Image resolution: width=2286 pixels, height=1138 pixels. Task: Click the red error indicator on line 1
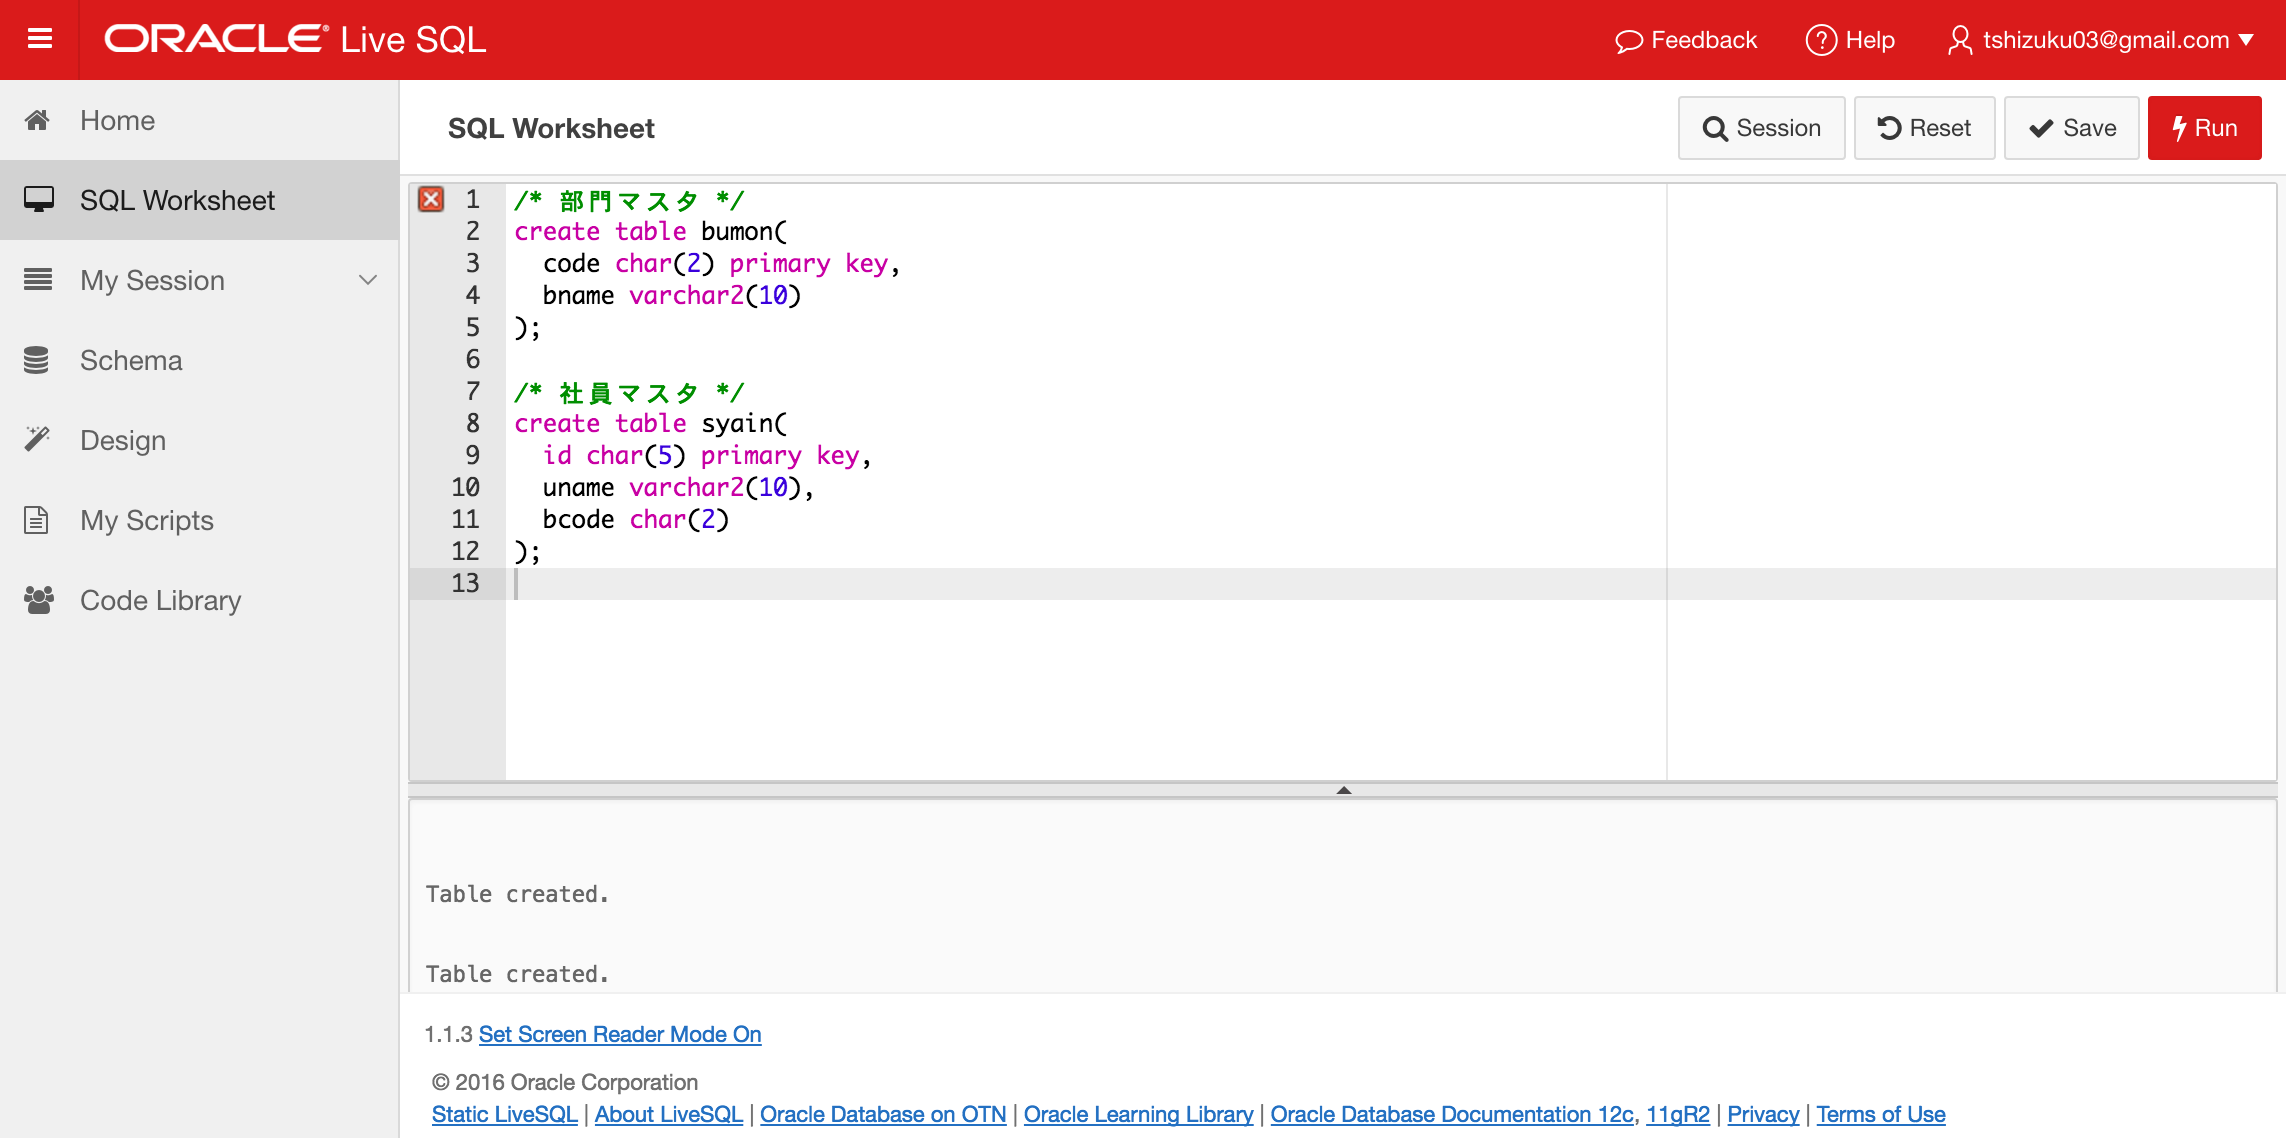click(431, 199)
